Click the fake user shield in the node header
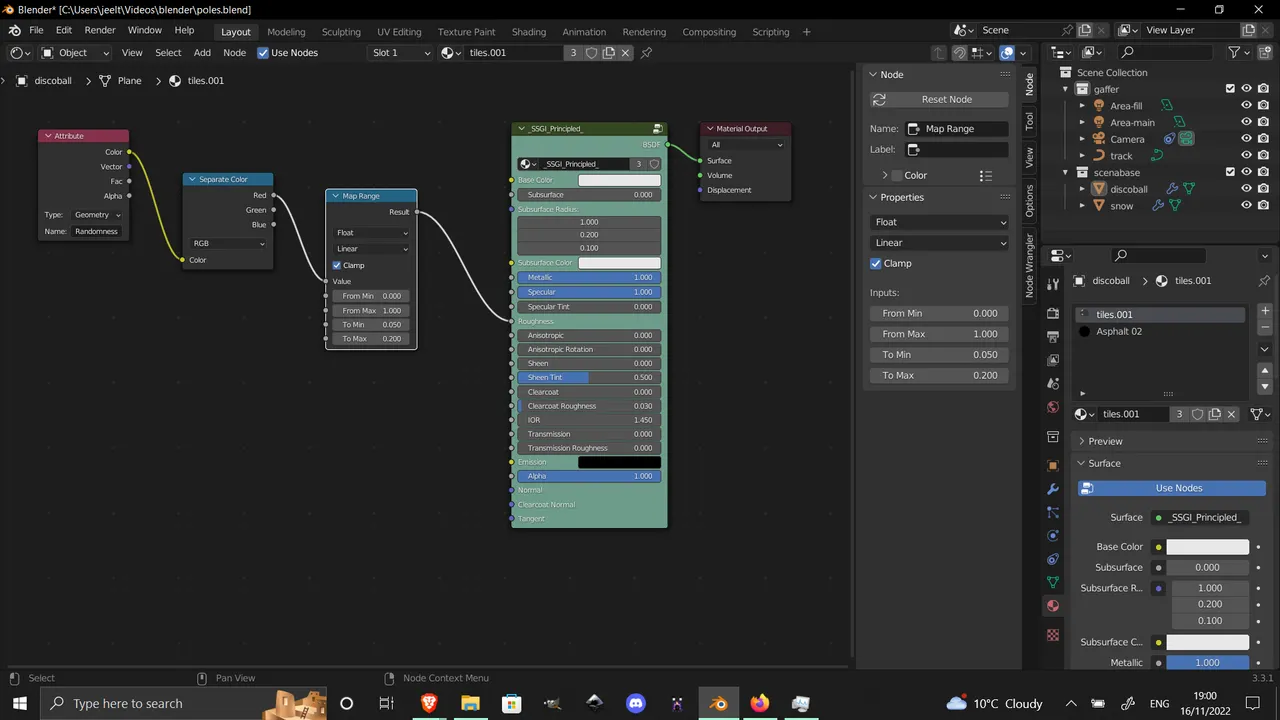Image resolution: width=1280 pixels, height=720 pixels. (591, 53)
